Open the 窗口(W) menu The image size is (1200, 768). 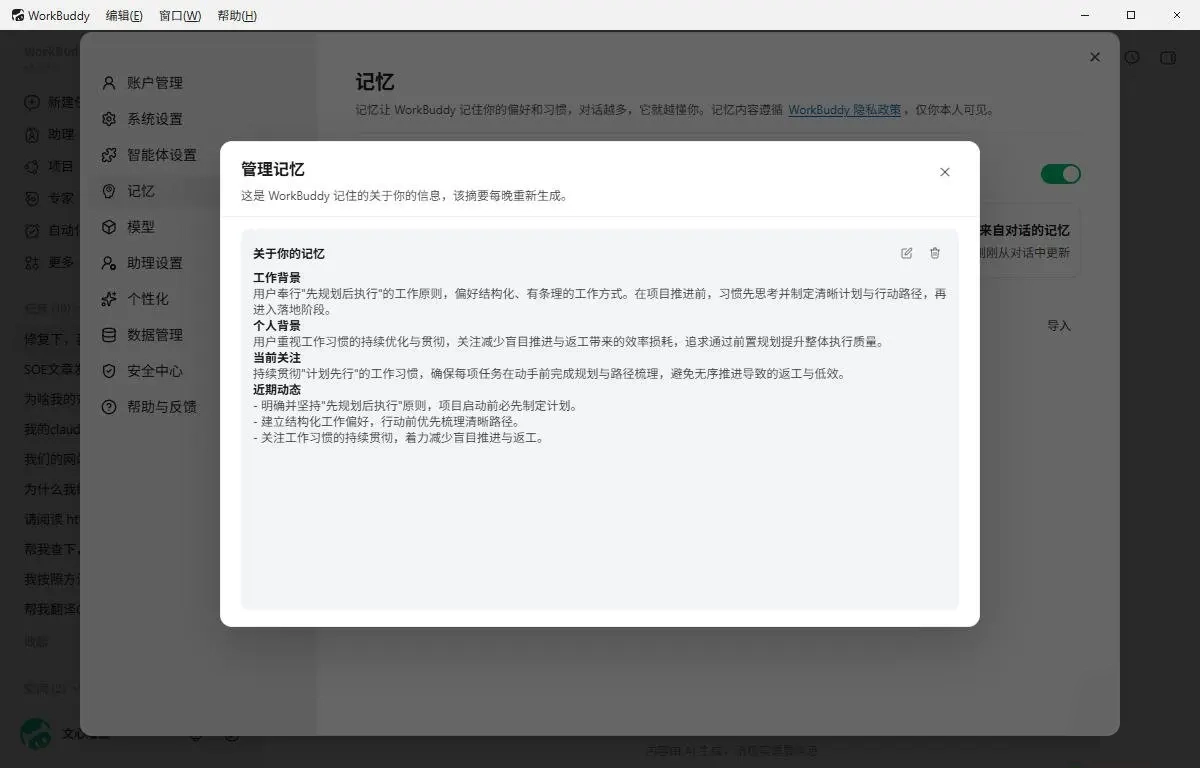[x=180, y=15]
